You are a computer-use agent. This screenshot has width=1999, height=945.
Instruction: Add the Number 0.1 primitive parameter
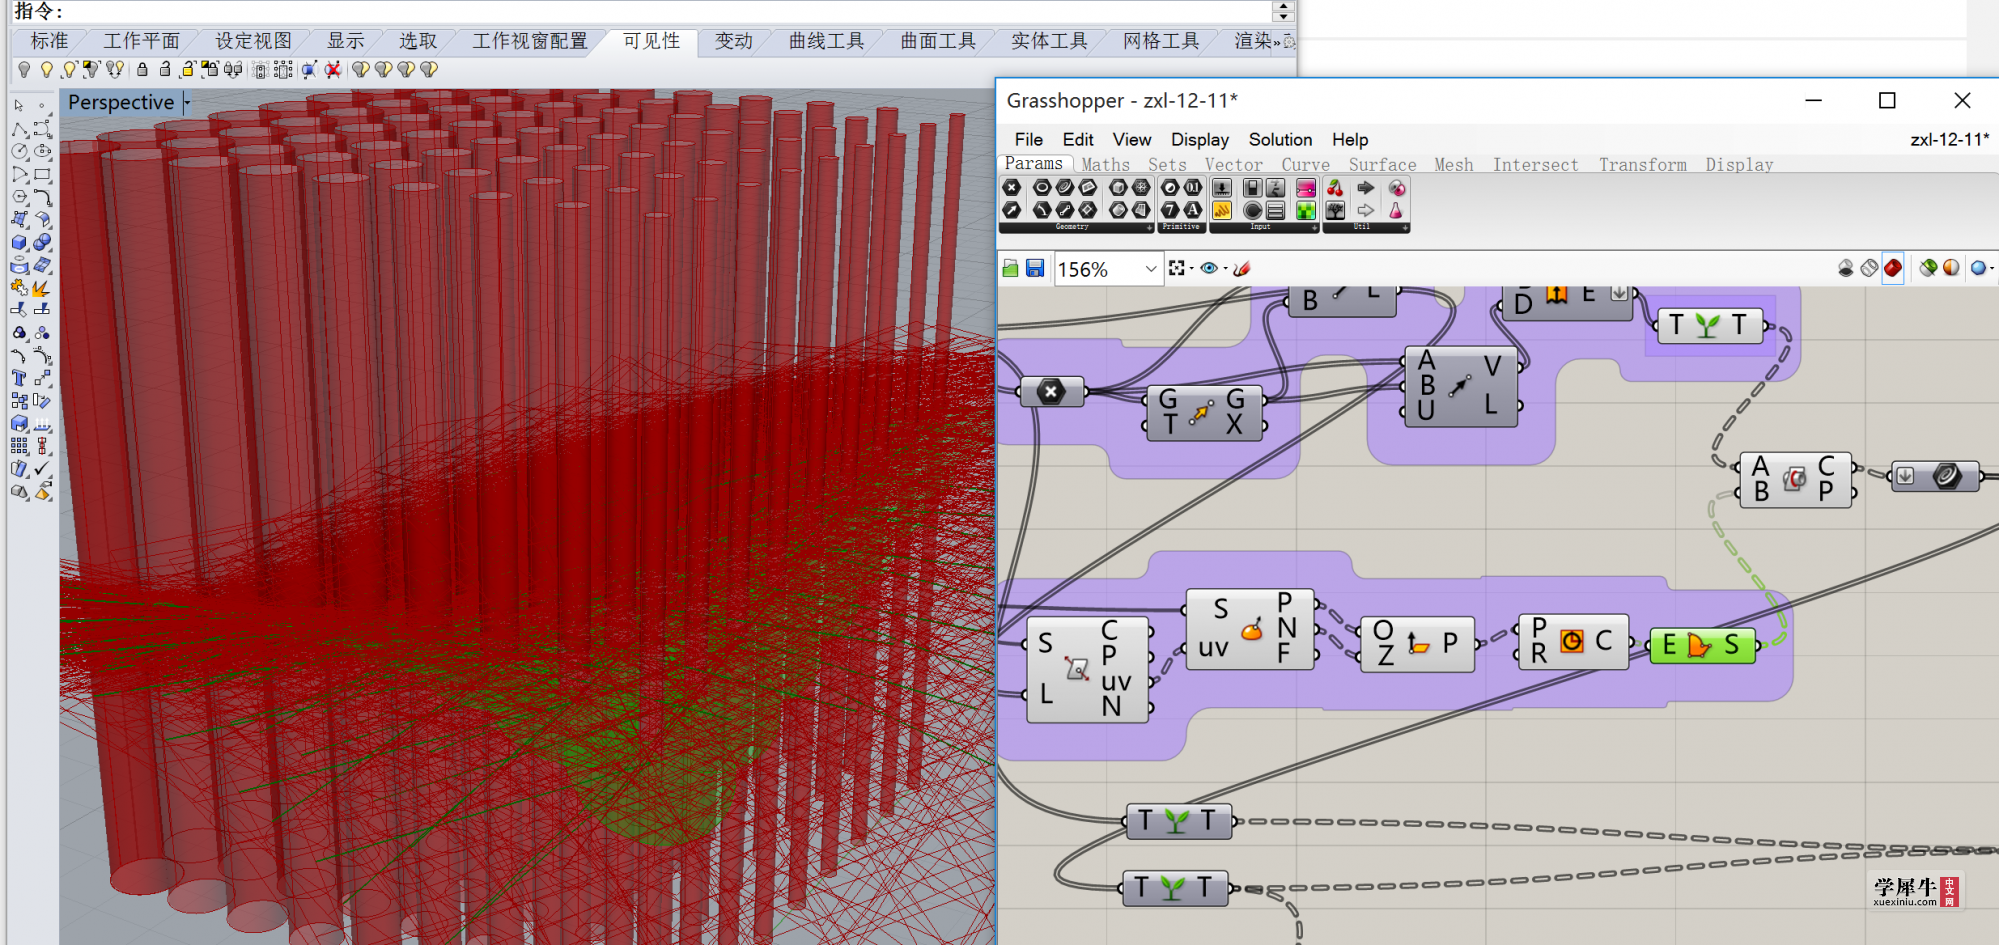point(1193,187)
